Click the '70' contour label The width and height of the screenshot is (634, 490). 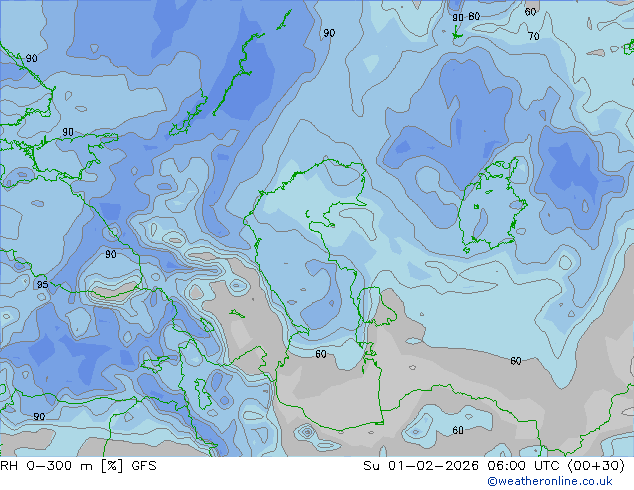pos(534,36)
